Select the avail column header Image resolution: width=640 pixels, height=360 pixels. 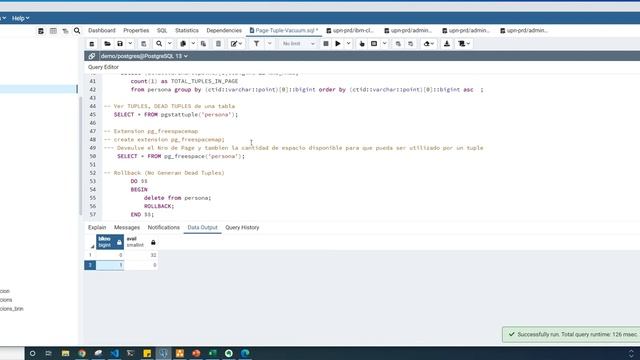141,242
